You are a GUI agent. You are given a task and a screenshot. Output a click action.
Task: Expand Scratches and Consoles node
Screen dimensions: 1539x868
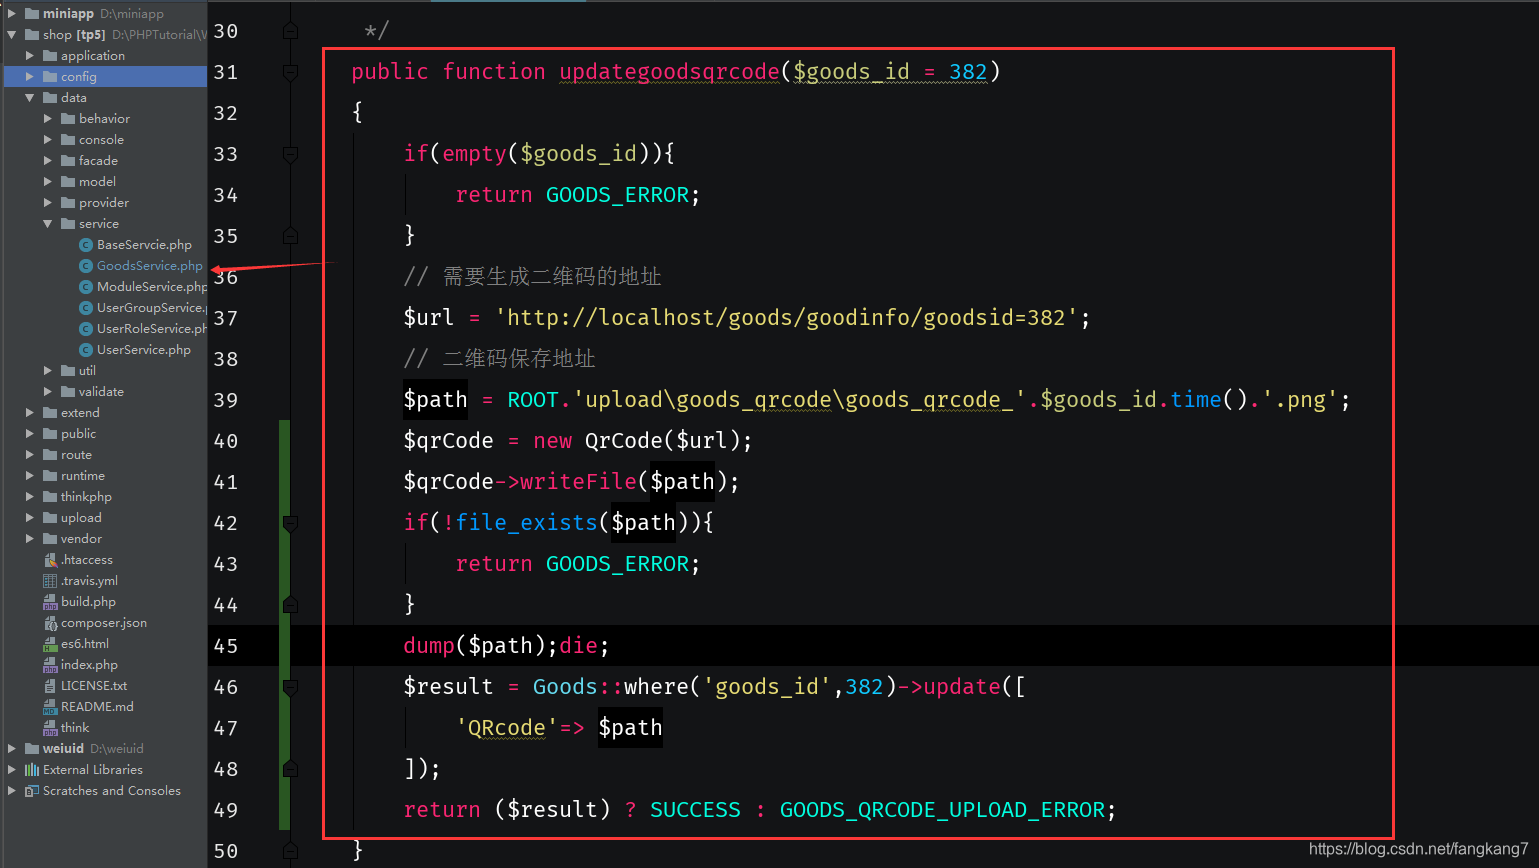tap(12, 791)
